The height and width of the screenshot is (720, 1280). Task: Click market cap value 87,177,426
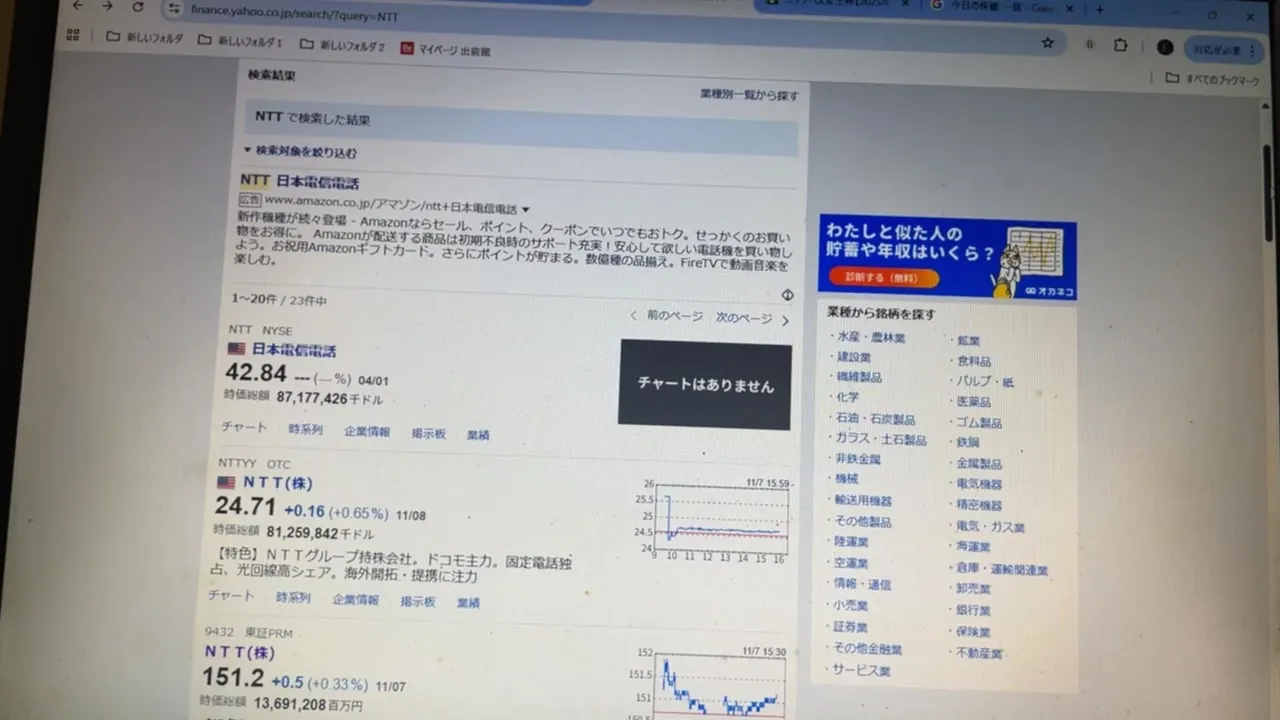click(x=312, y=398)
